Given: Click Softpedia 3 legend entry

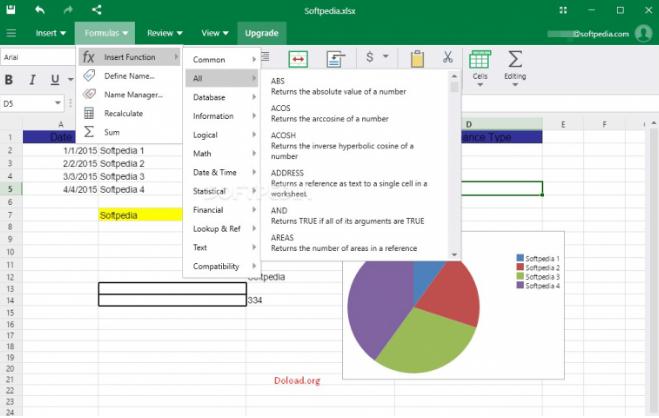Looking at the screenshot, I should click(538, 277).
